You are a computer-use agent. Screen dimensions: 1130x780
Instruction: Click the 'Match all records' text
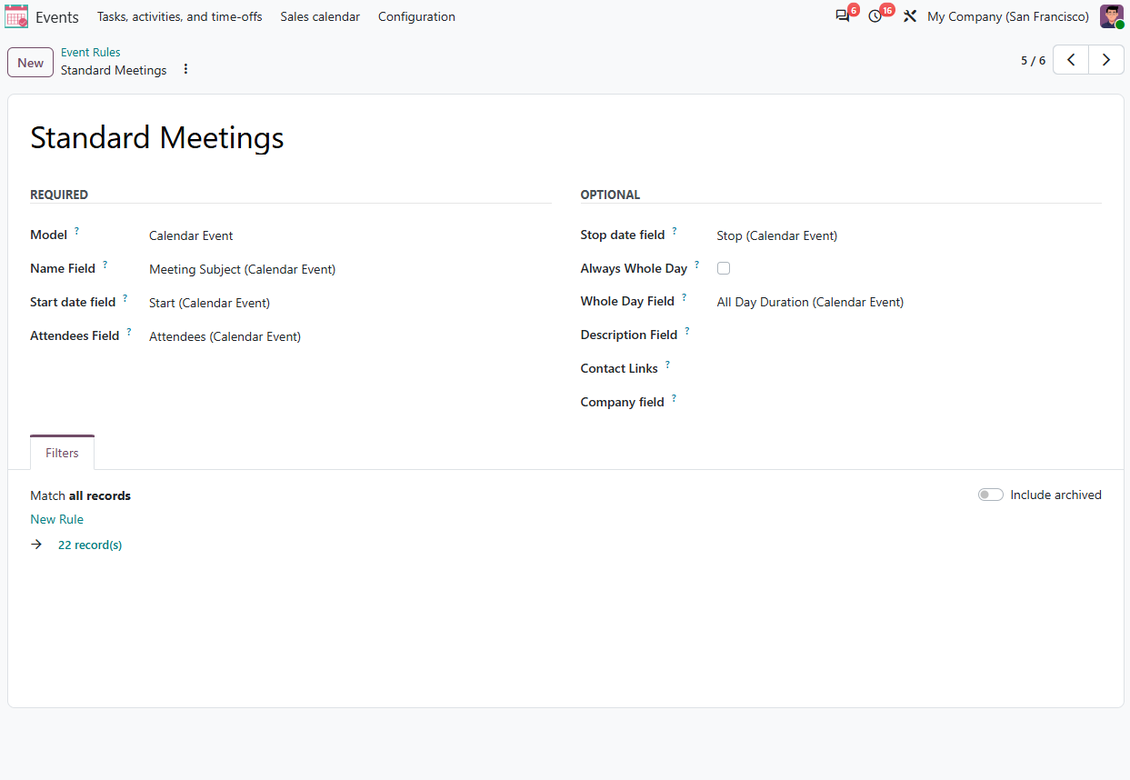(x=80, y=495)
